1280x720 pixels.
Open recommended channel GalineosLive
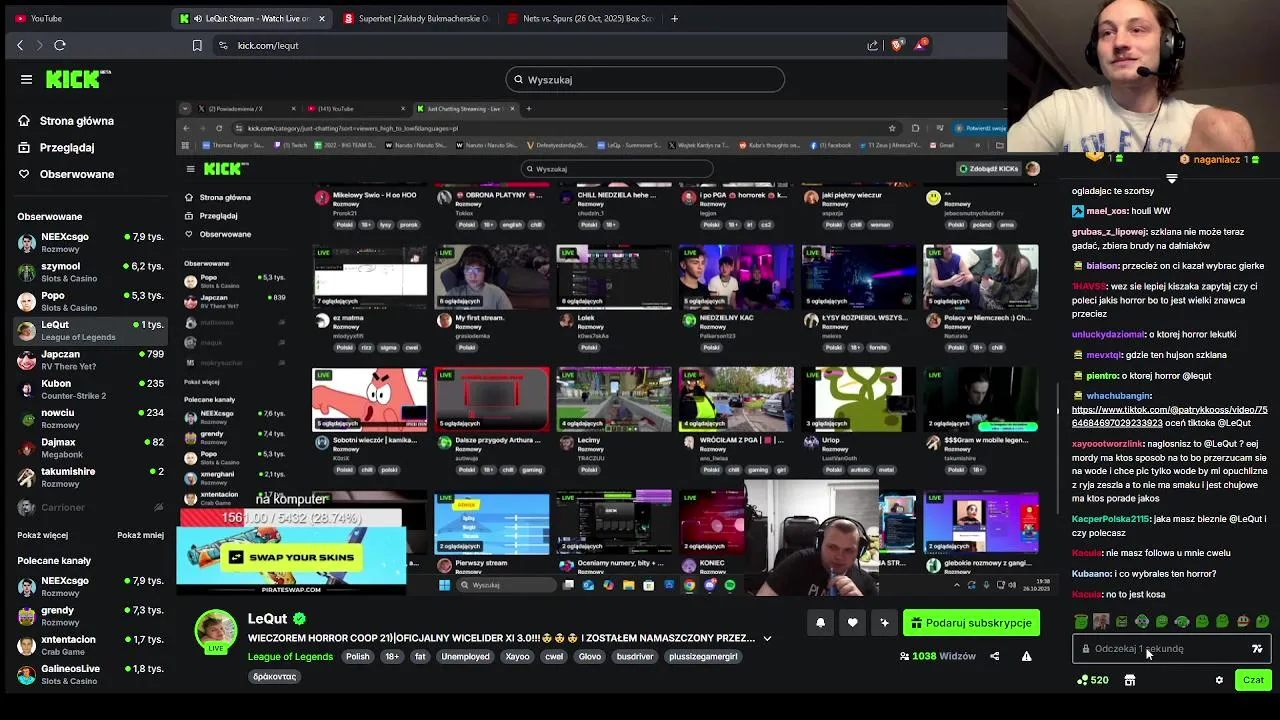click(x=90, y=674)
